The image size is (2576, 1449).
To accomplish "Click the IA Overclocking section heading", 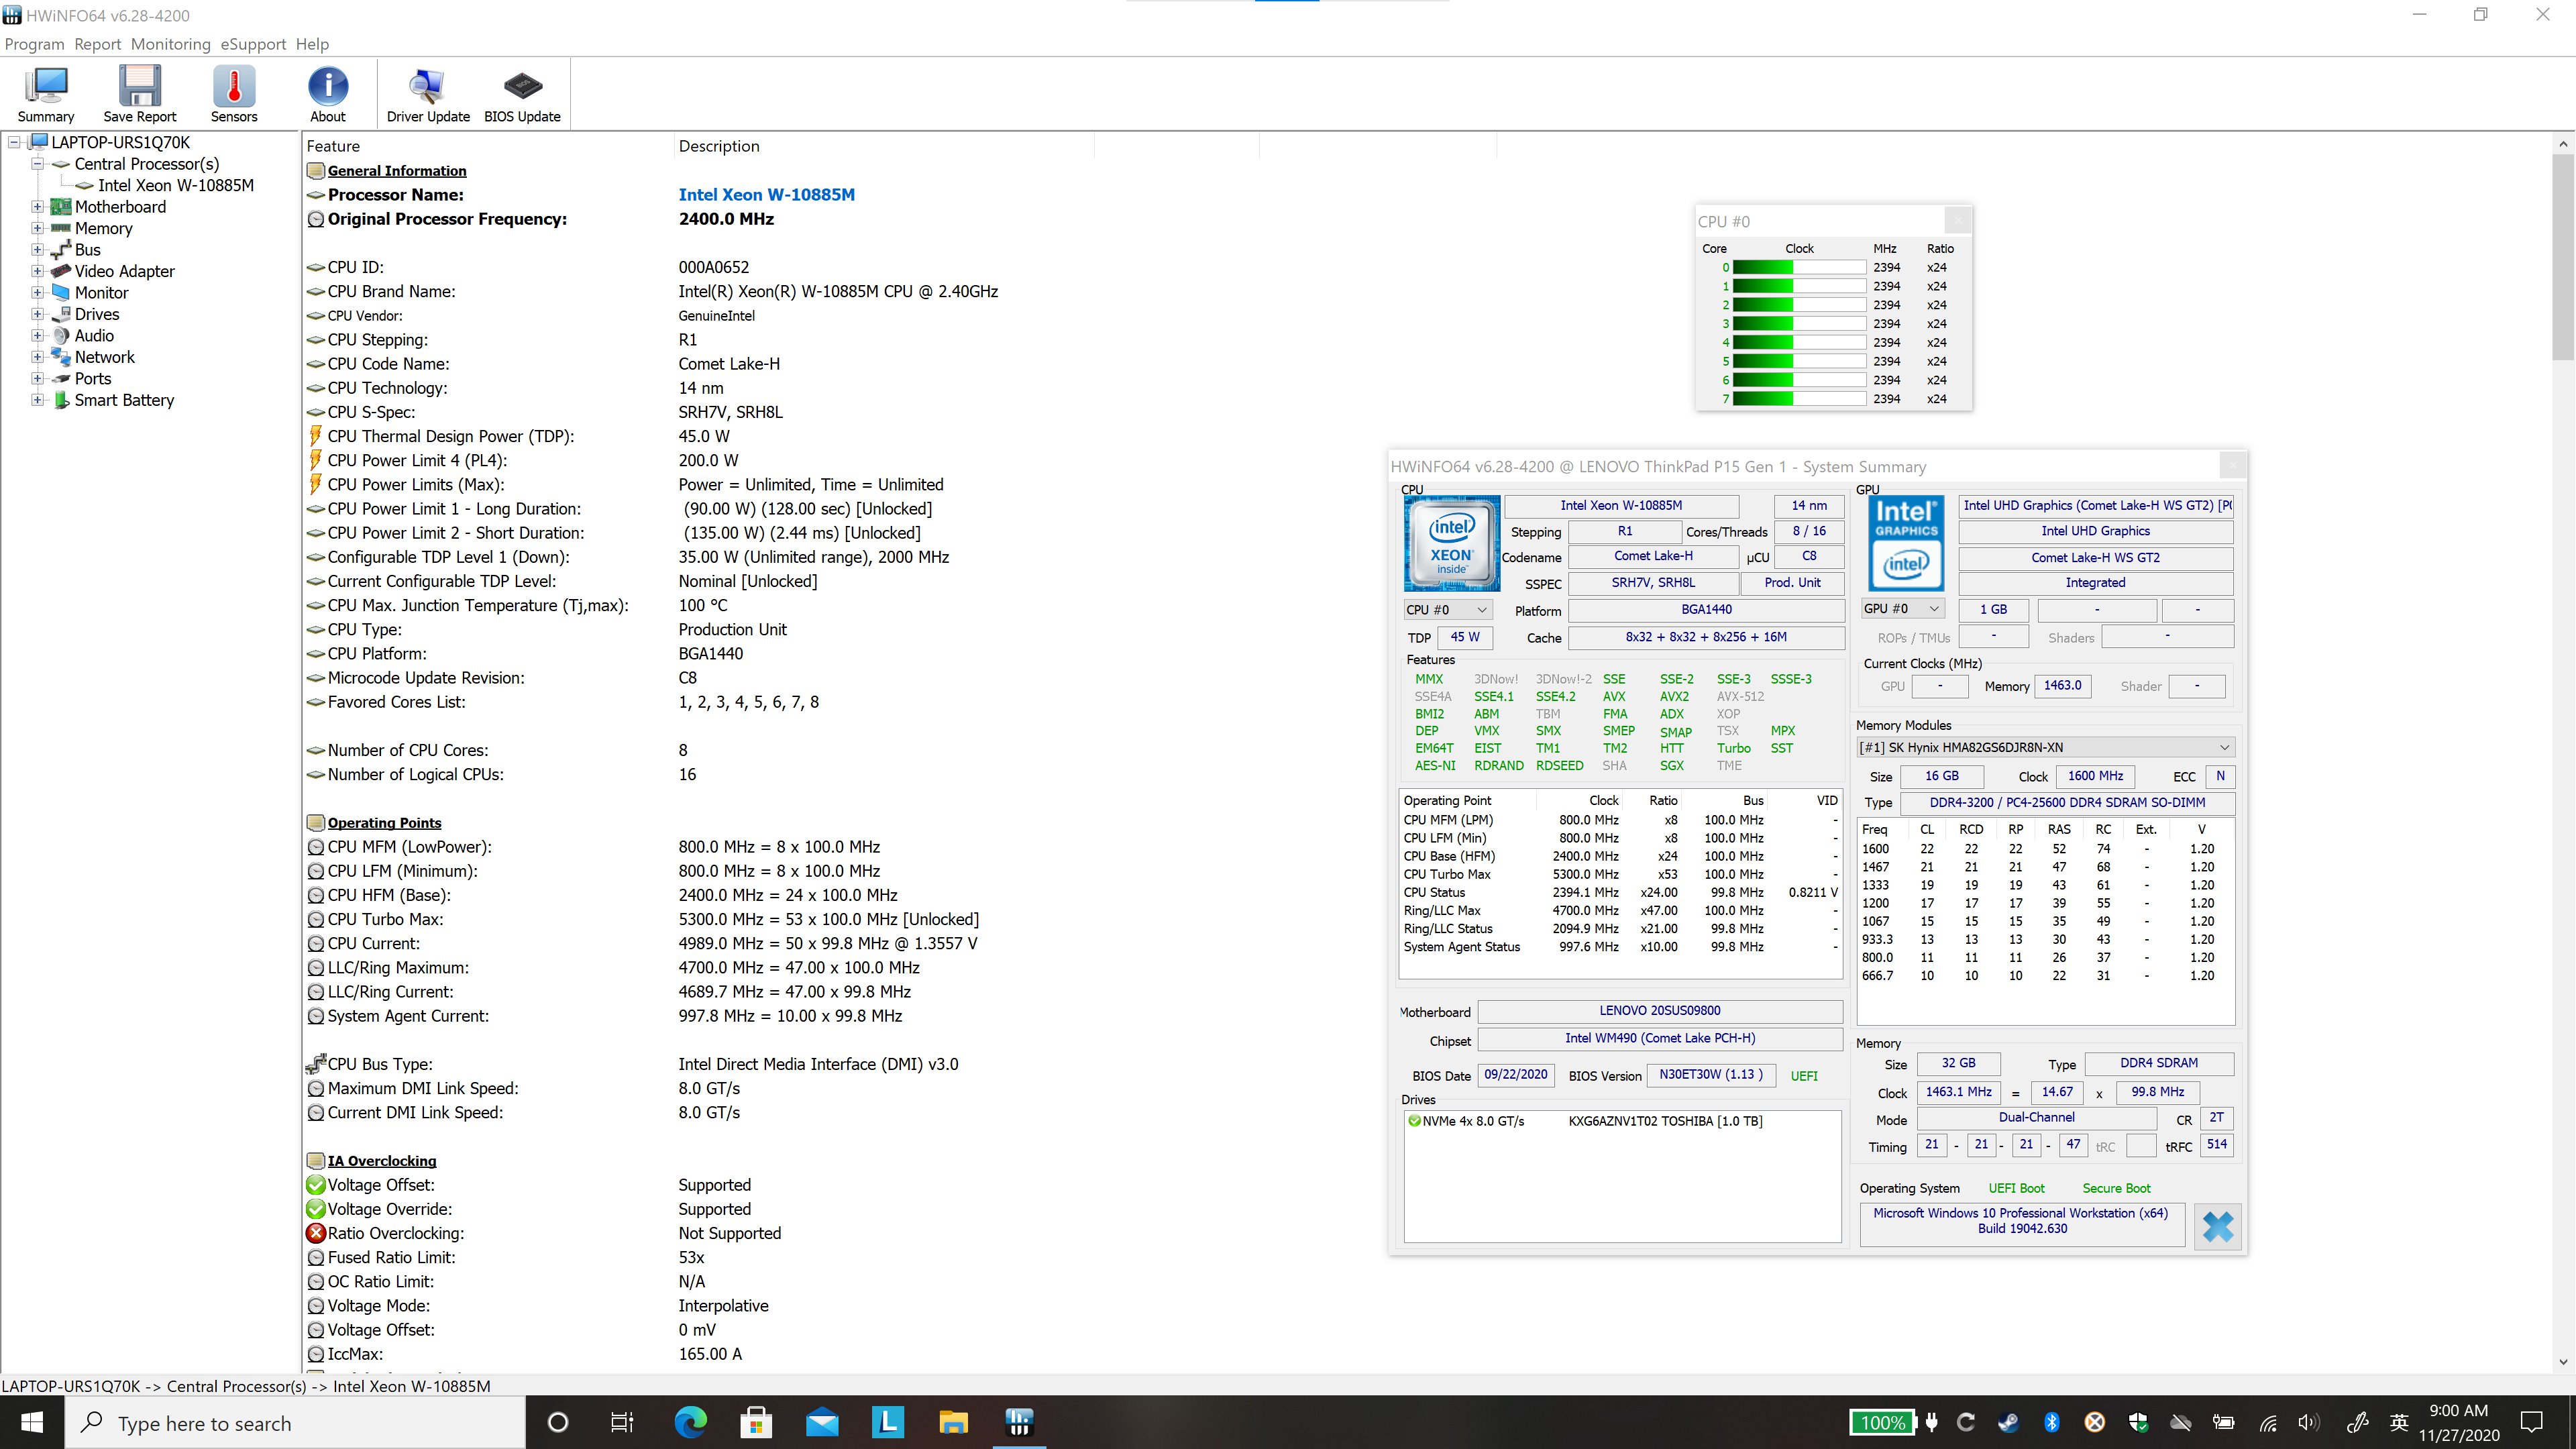I will click(x=382, y=1161).
